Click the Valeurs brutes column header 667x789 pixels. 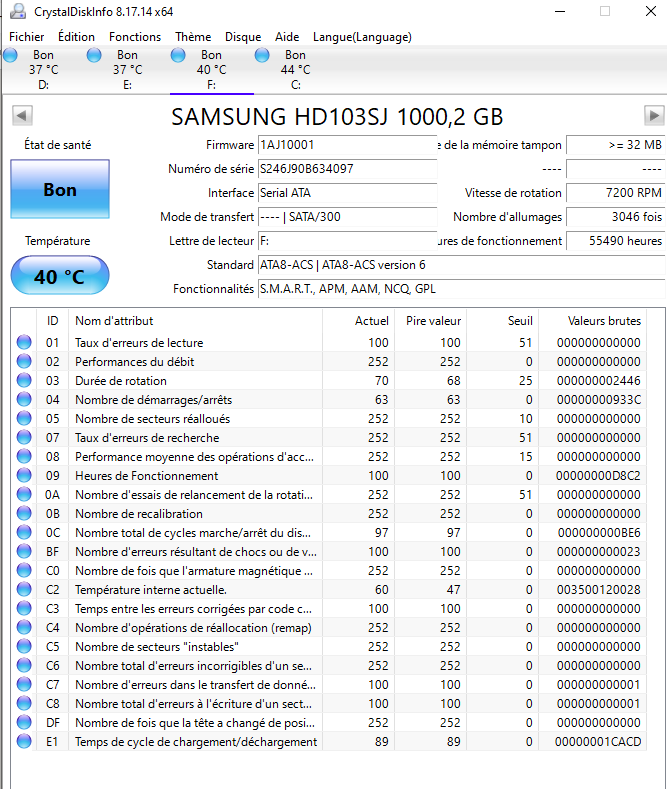(x=593, y=321)
